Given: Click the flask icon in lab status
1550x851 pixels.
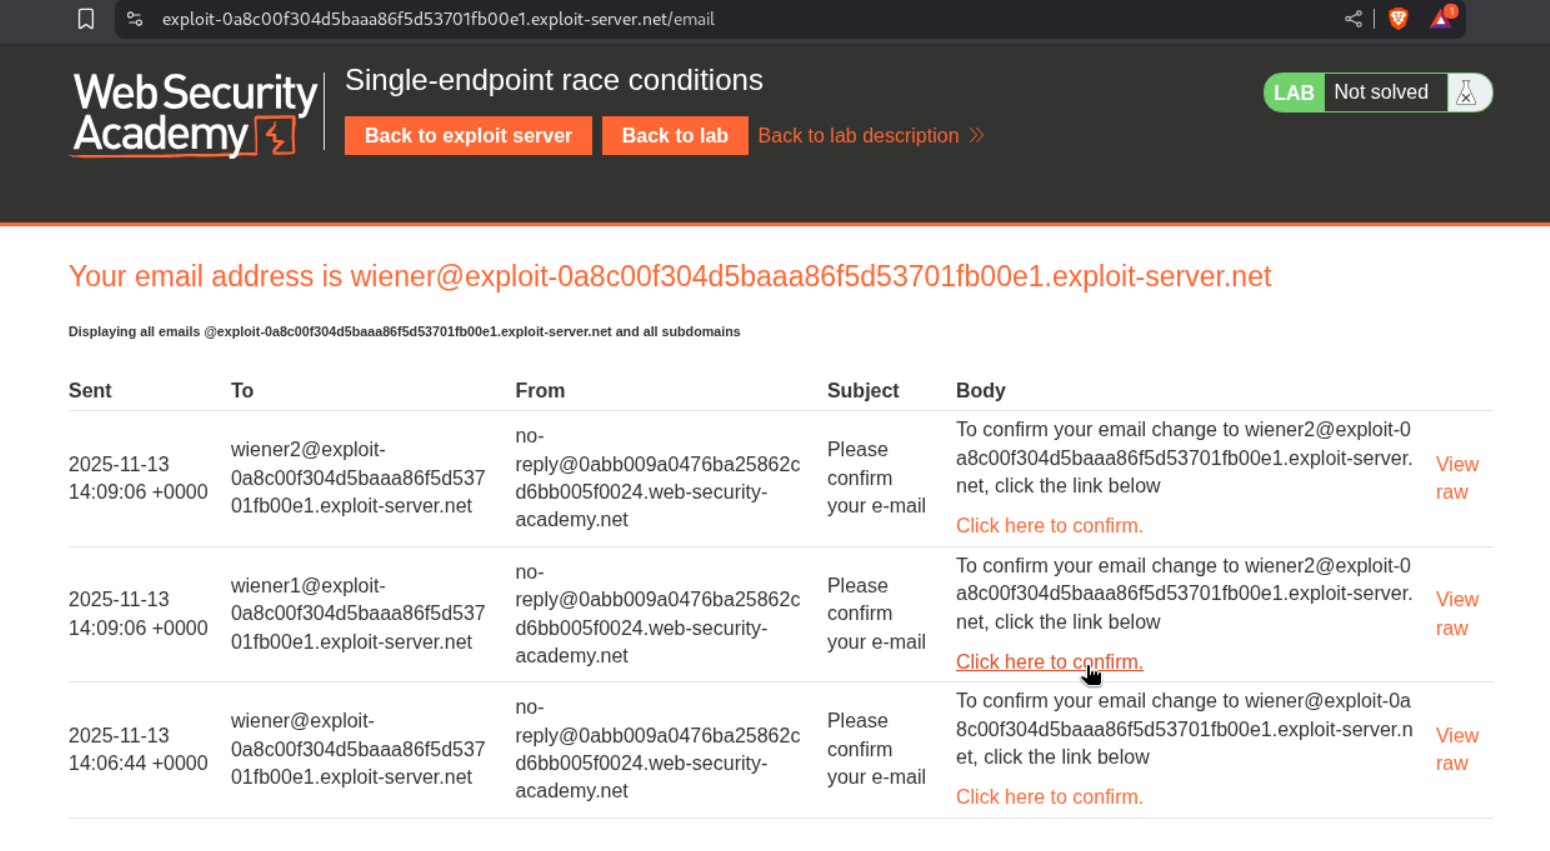Looking at the screenshot, I should tap(1467, 93).
